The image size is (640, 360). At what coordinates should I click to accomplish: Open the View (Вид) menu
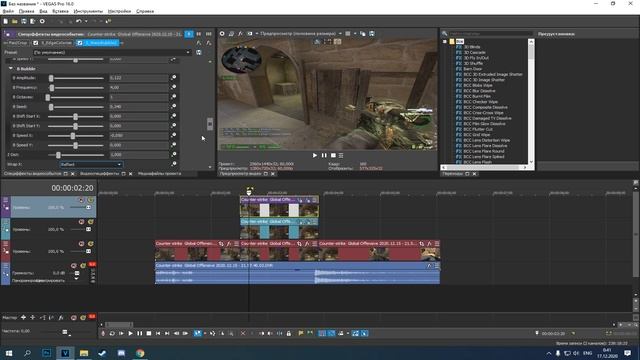tap(43, 11)
